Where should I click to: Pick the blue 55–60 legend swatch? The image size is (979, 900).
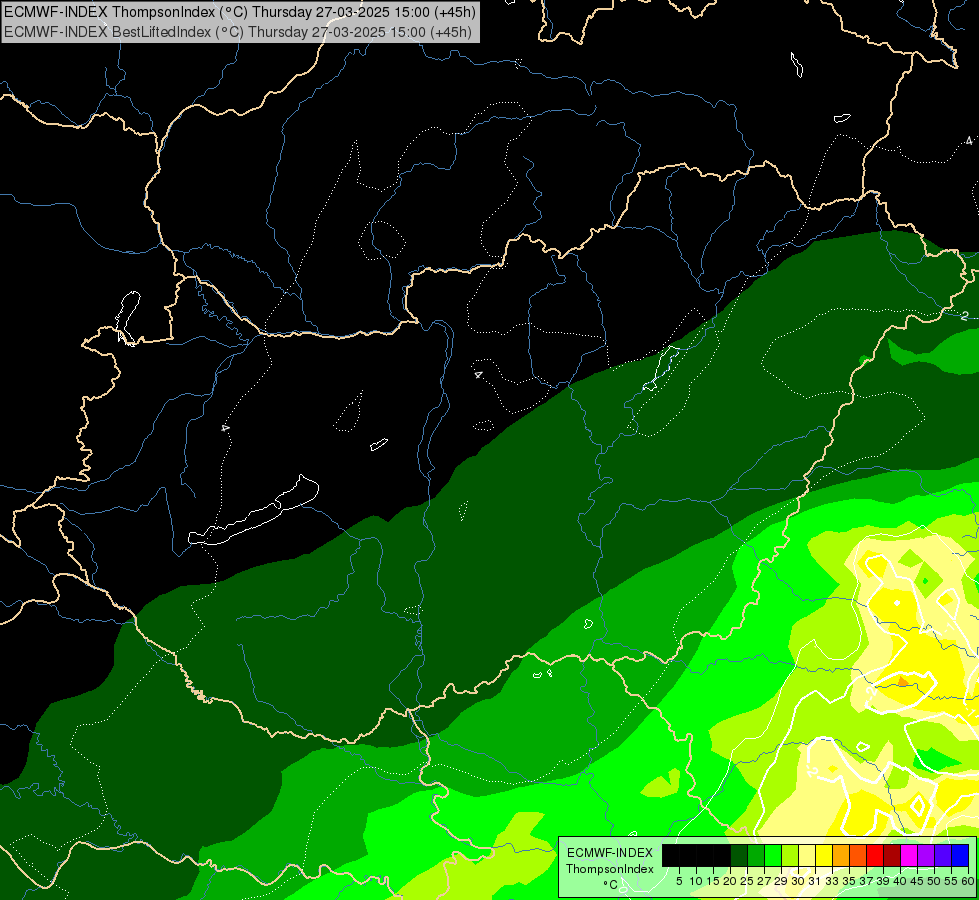[960, 855]
